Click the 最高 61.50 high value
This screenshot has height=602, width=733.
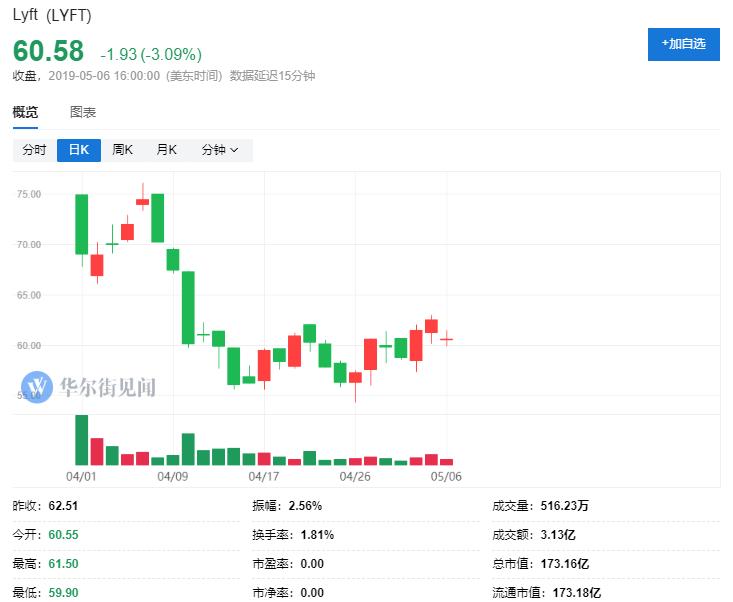(x=63, y=564)
